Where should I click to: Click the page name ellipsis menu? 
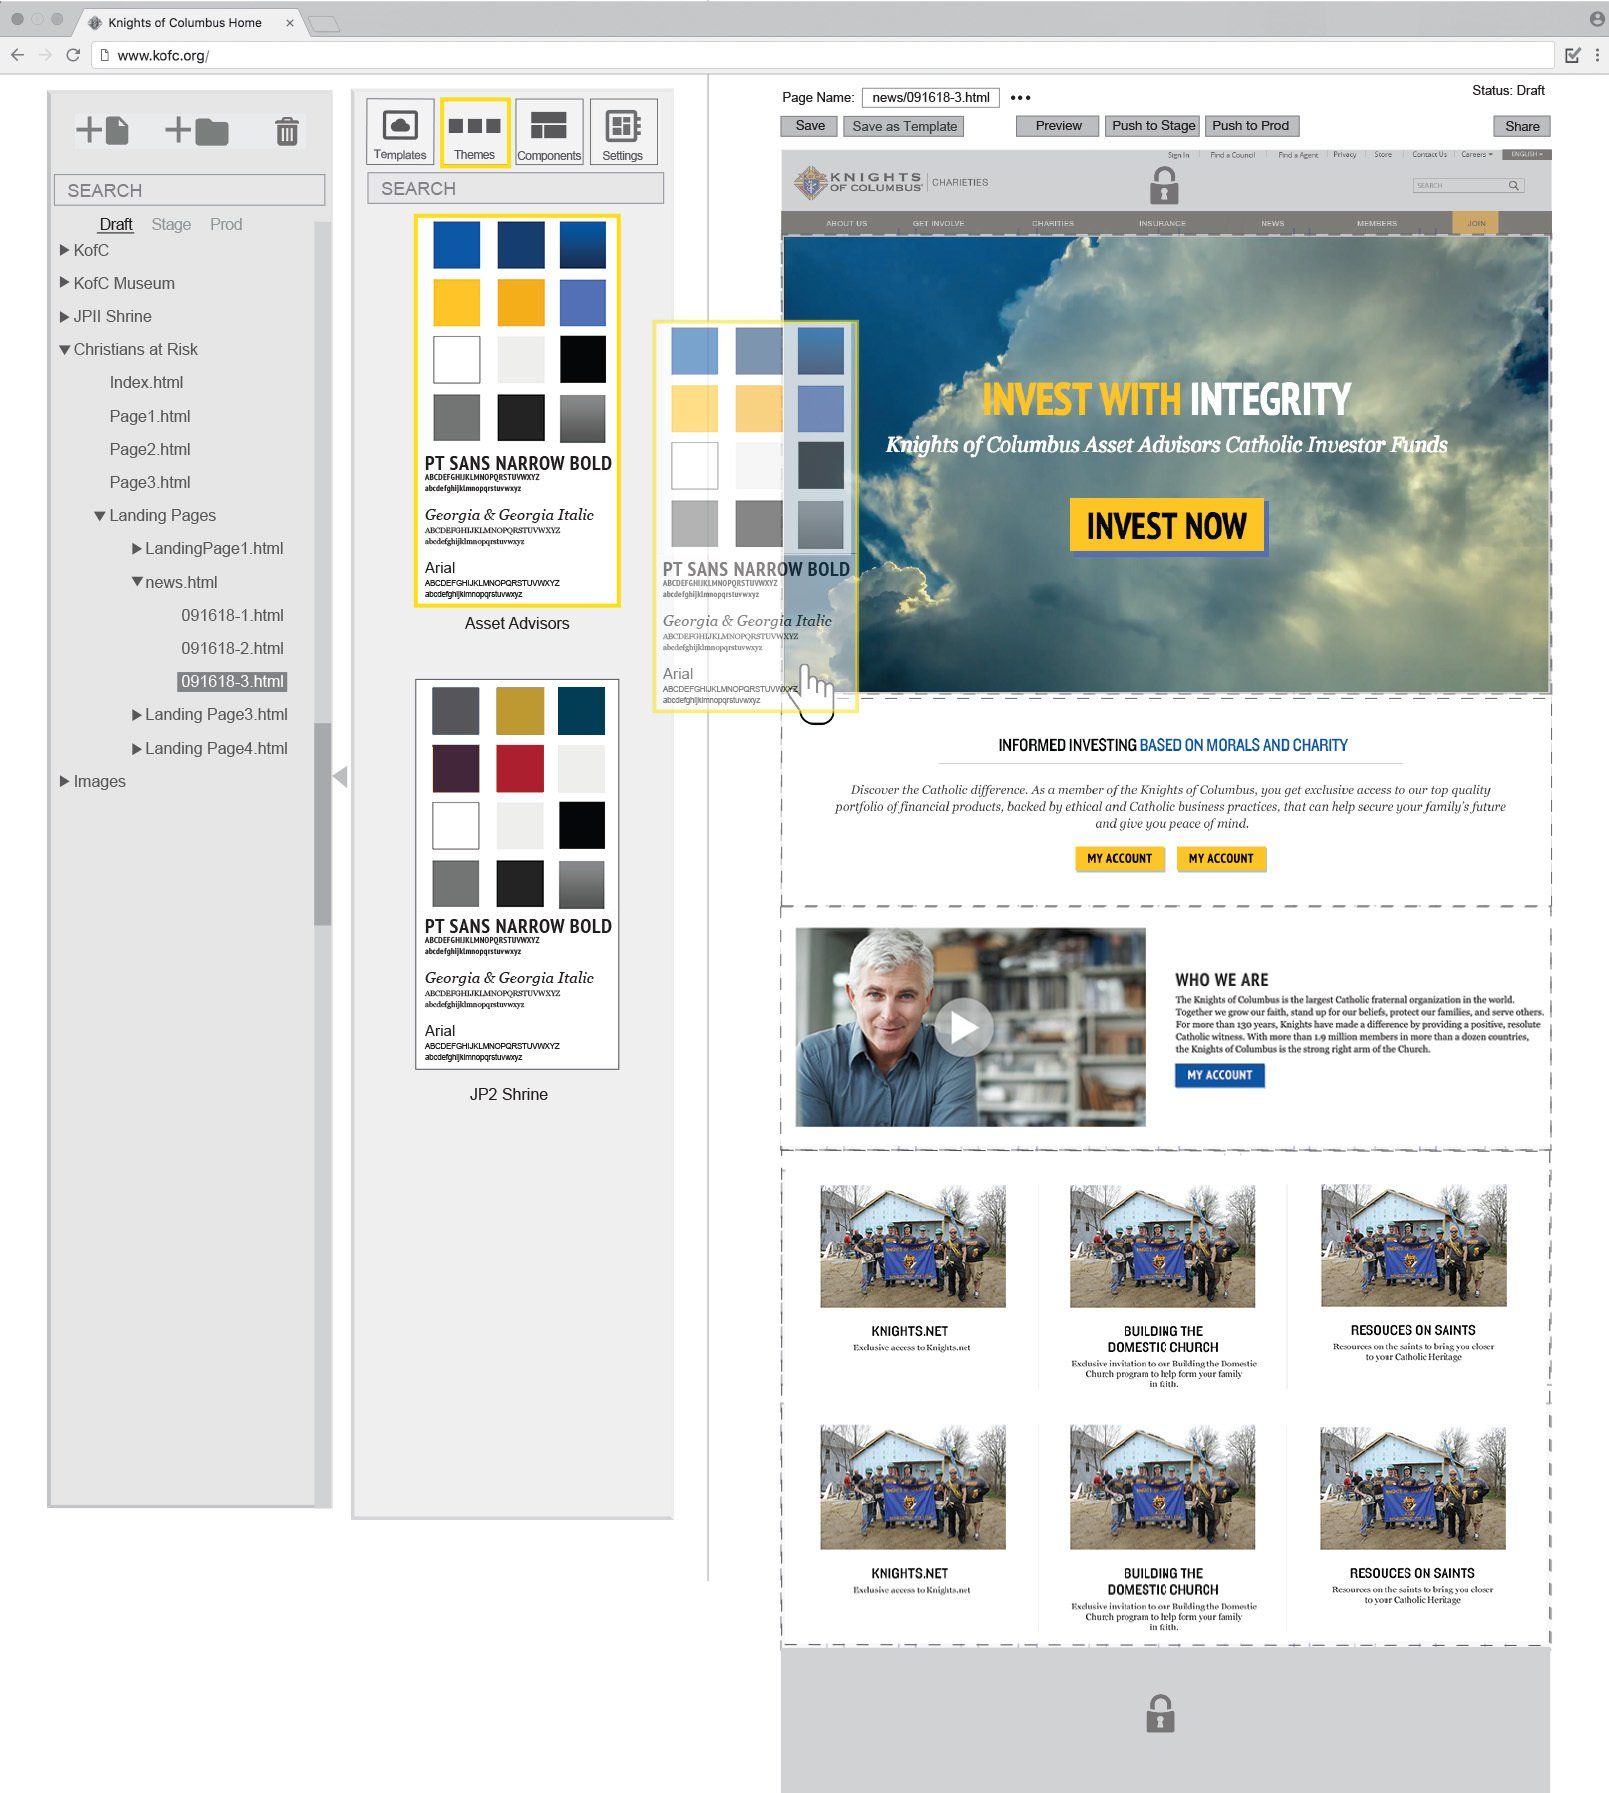click(1020, 98)
